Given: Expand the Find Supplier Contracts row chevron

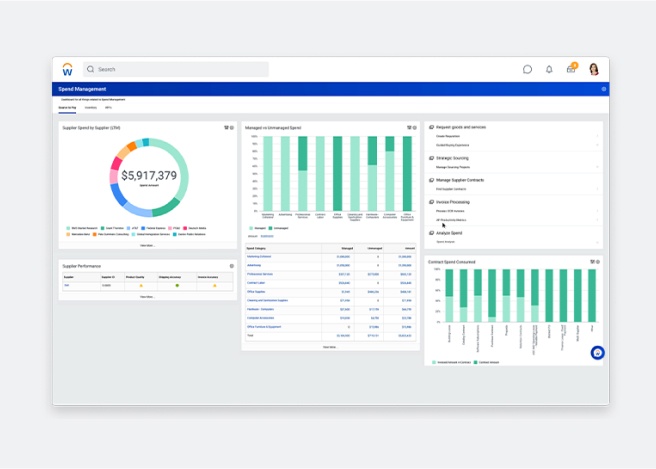Looking at the screenshot, I should [598, 188].
